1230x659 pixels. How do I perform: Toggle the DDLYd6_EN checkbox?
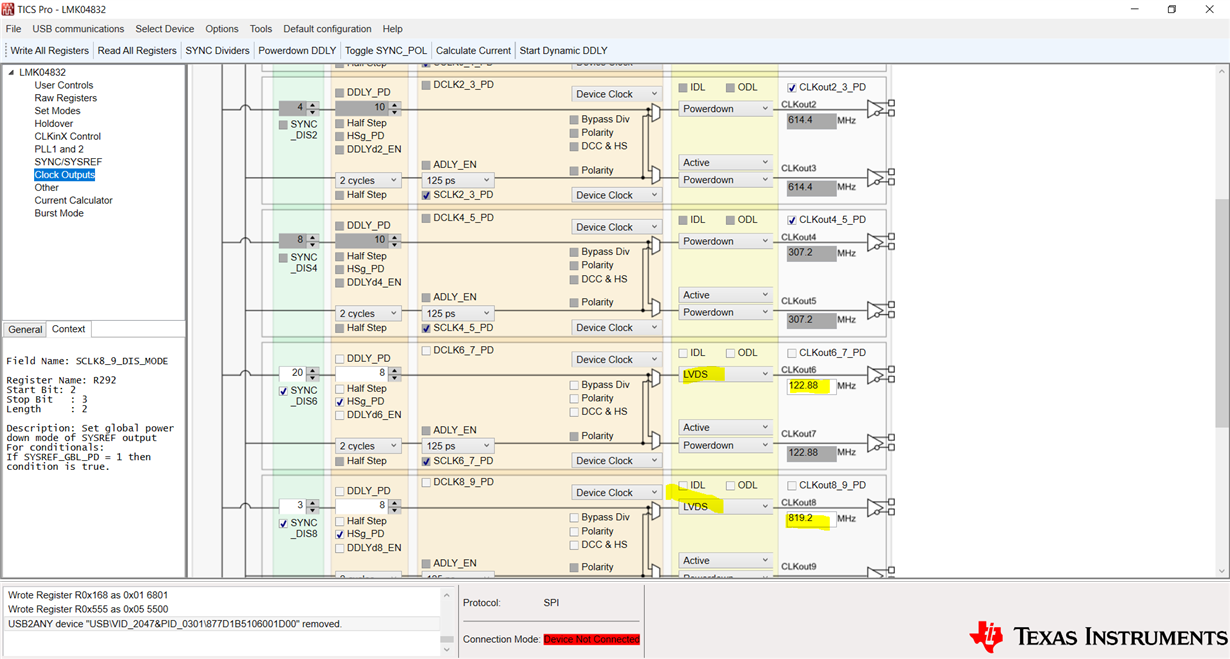point(340,415)
